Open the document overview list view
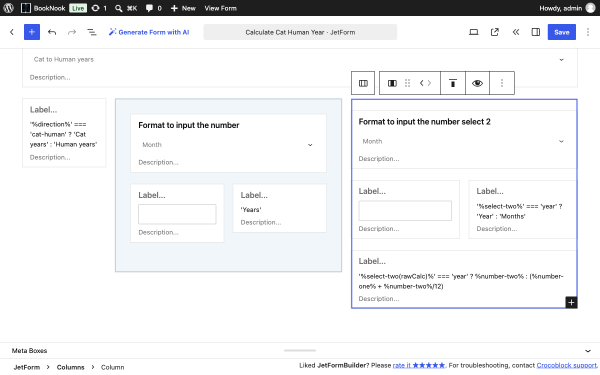Image resolution: width=600 pixels, height=375 pixels. pos(92,32)
